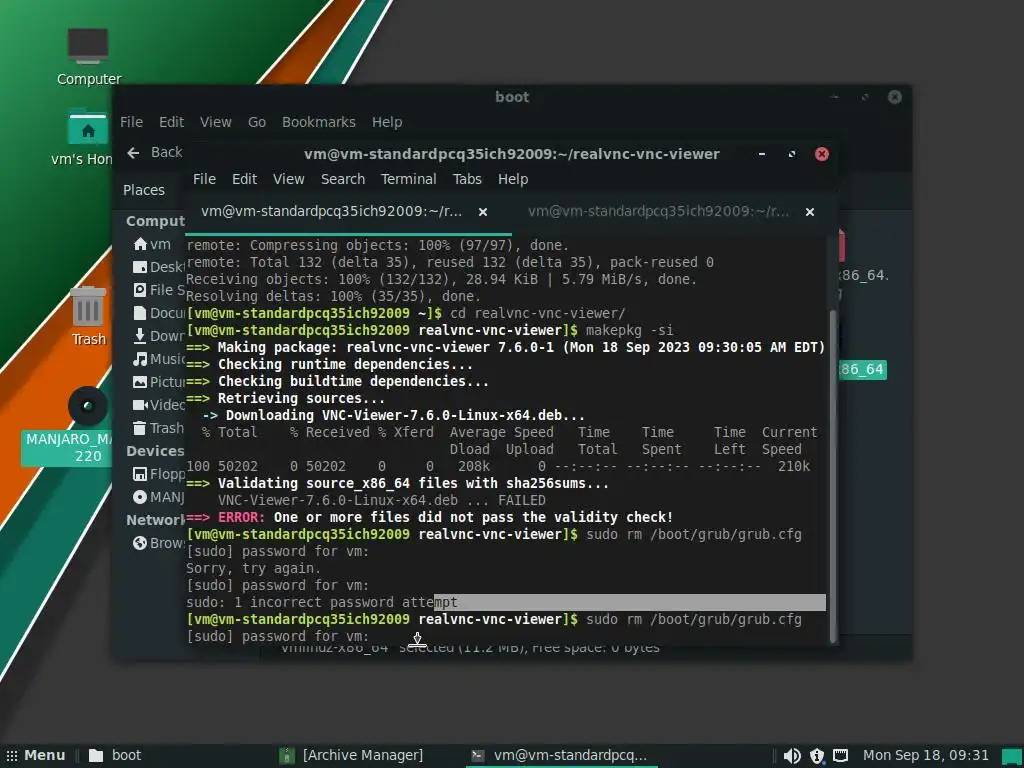Click the terminal vertical scrollbar
The image size is (1024, 768).
(x=832, y=475)
